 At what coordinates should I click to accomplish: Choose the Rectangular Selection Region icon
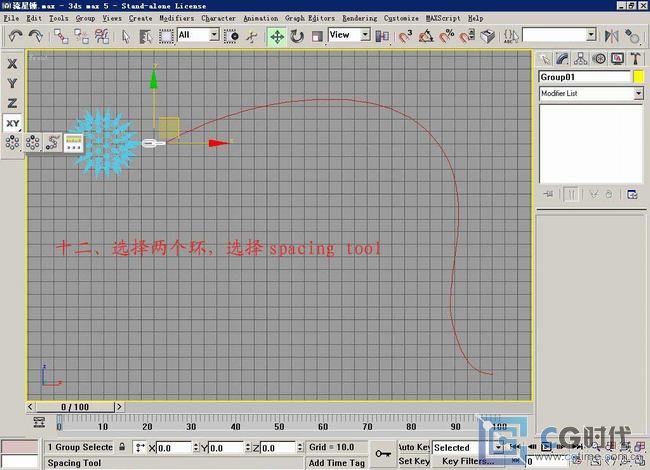click(x=166, y=36)
